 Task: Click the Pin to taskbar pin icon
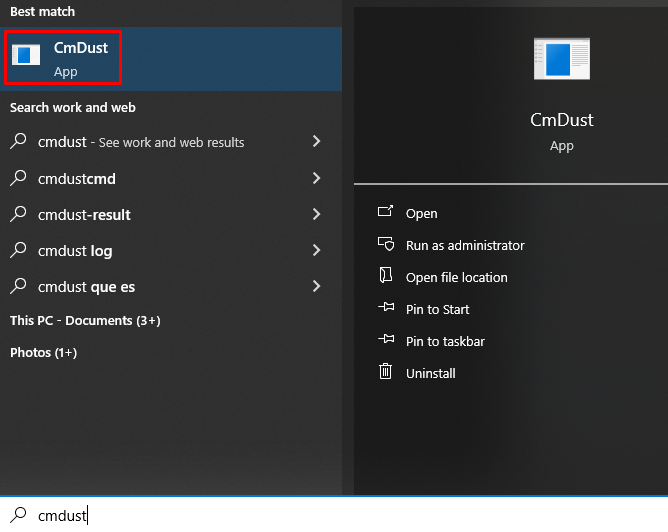pos(385,341)
